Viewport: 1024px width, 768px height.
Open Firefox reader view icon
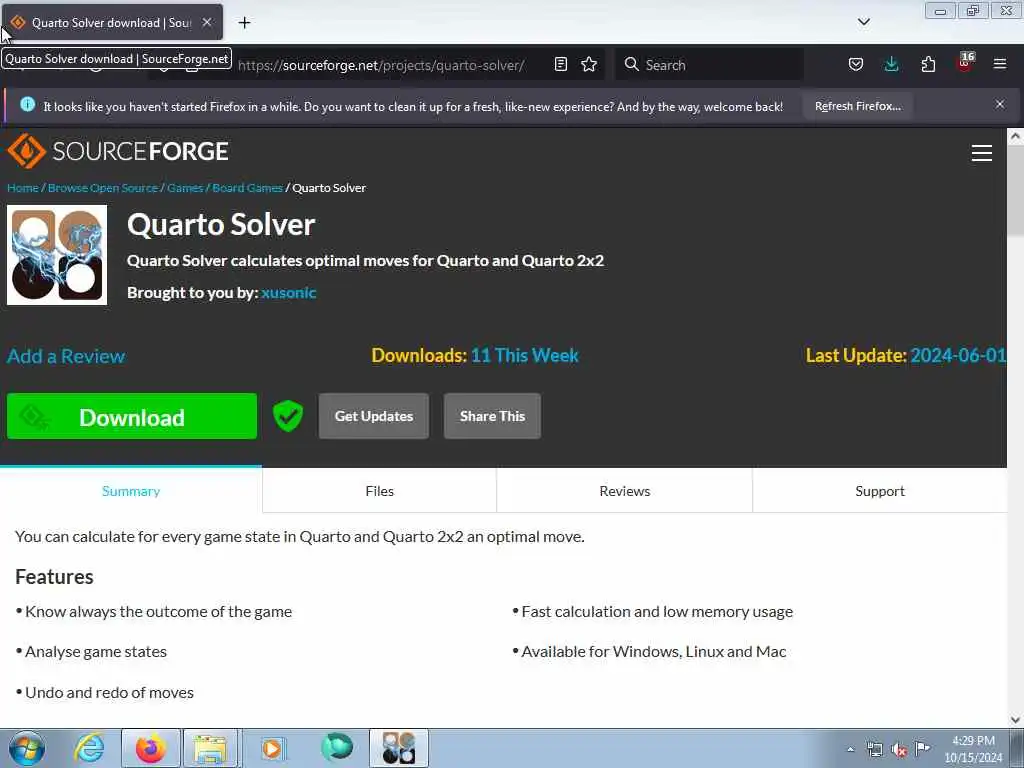(560, 65)
